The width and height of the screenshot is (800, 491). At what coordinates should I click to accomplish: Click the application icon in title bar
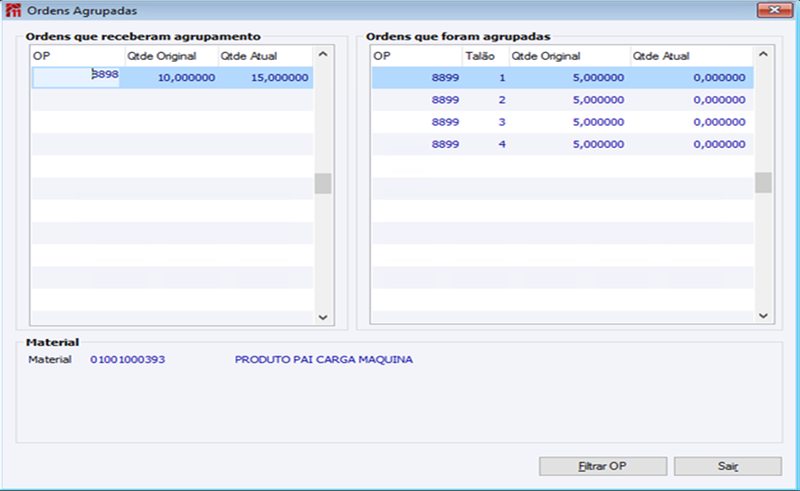click(x=13, y=10)
